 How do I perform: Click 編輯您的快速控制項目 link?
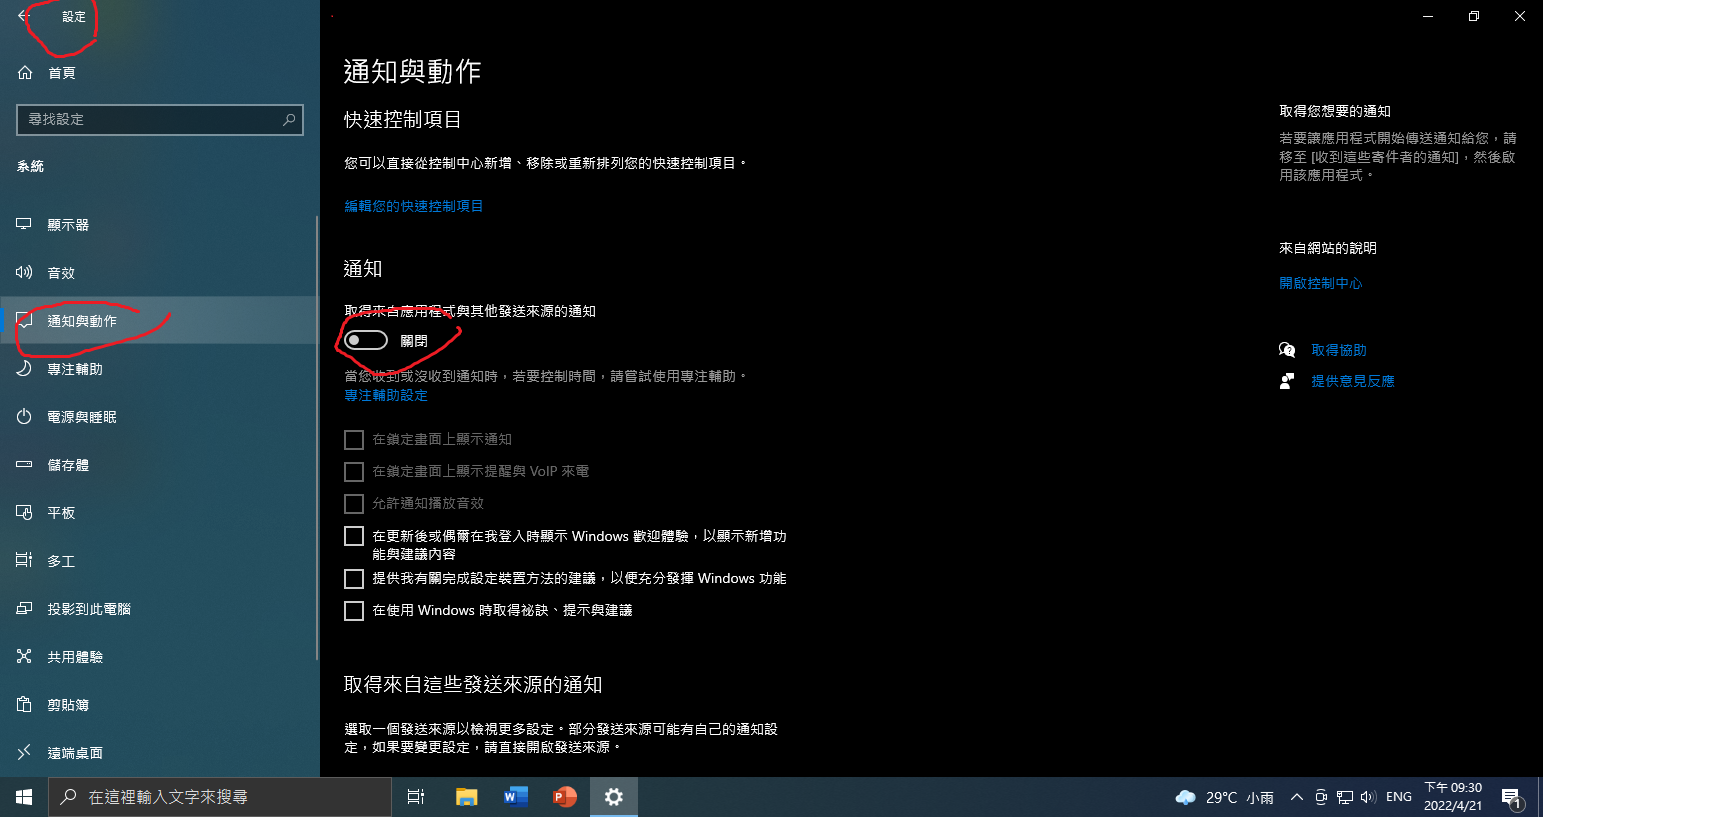[414, 206]
